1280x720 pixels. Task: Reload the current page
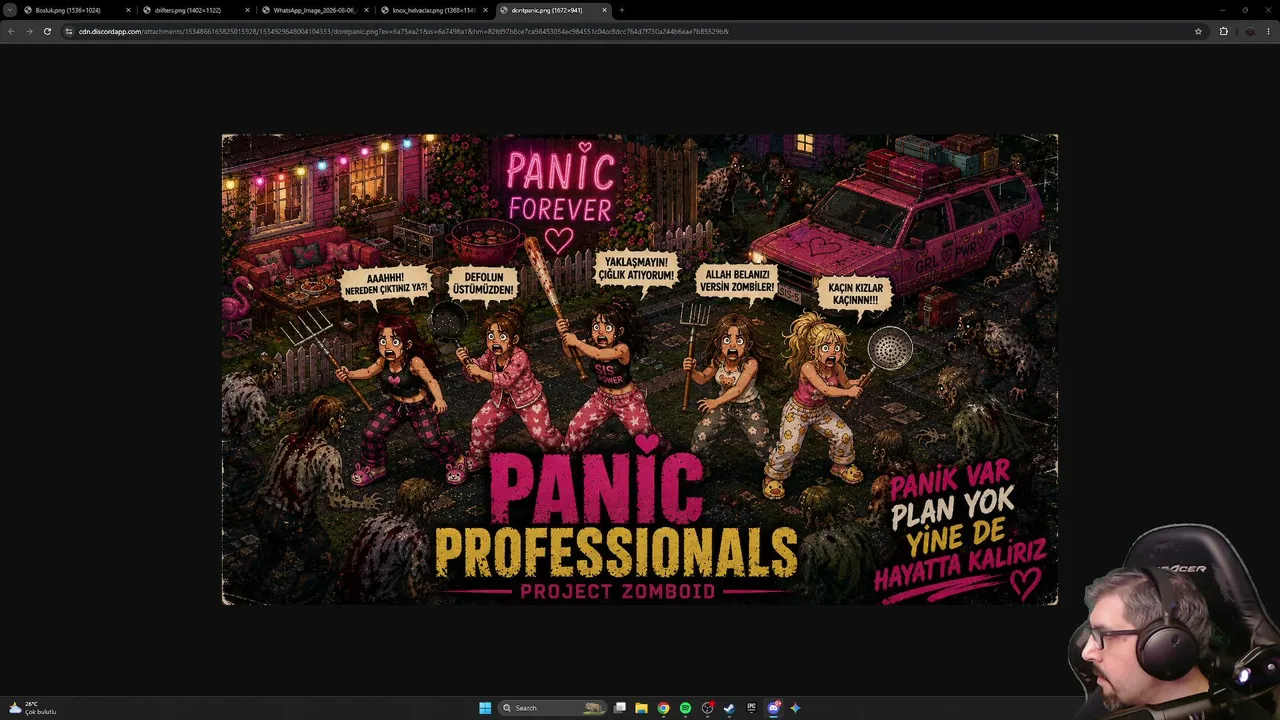coord(47,31)
